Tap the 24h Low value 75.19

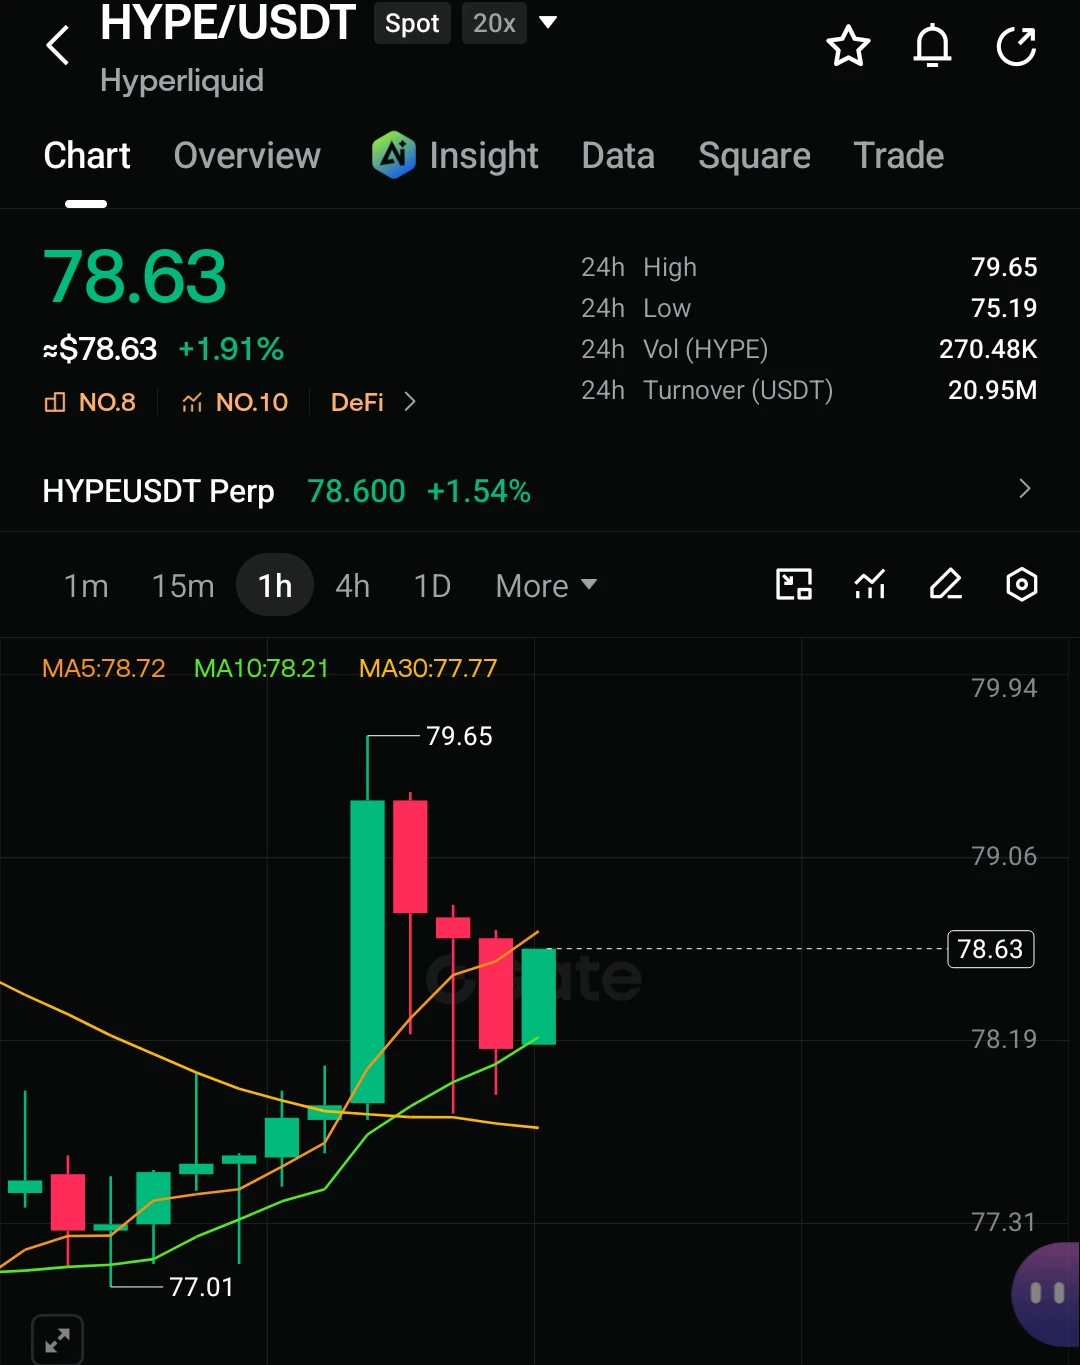[1004, 308]
